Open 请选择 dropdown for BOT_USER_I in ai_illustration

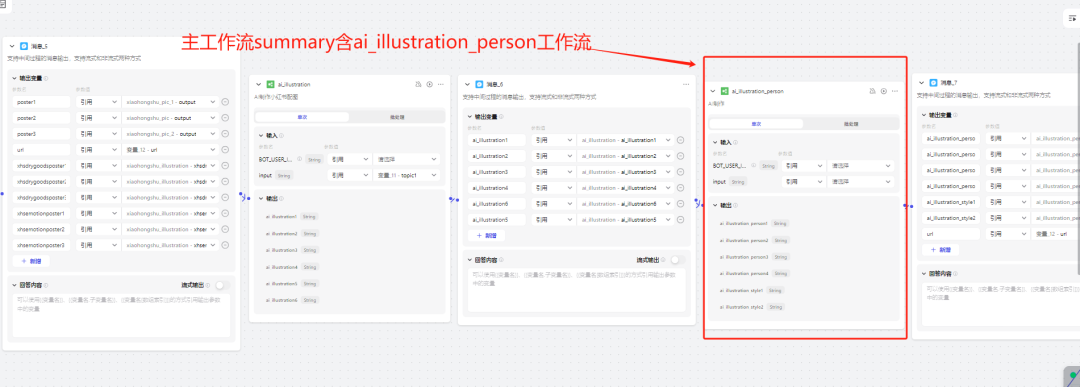click(x=406, y=159)
